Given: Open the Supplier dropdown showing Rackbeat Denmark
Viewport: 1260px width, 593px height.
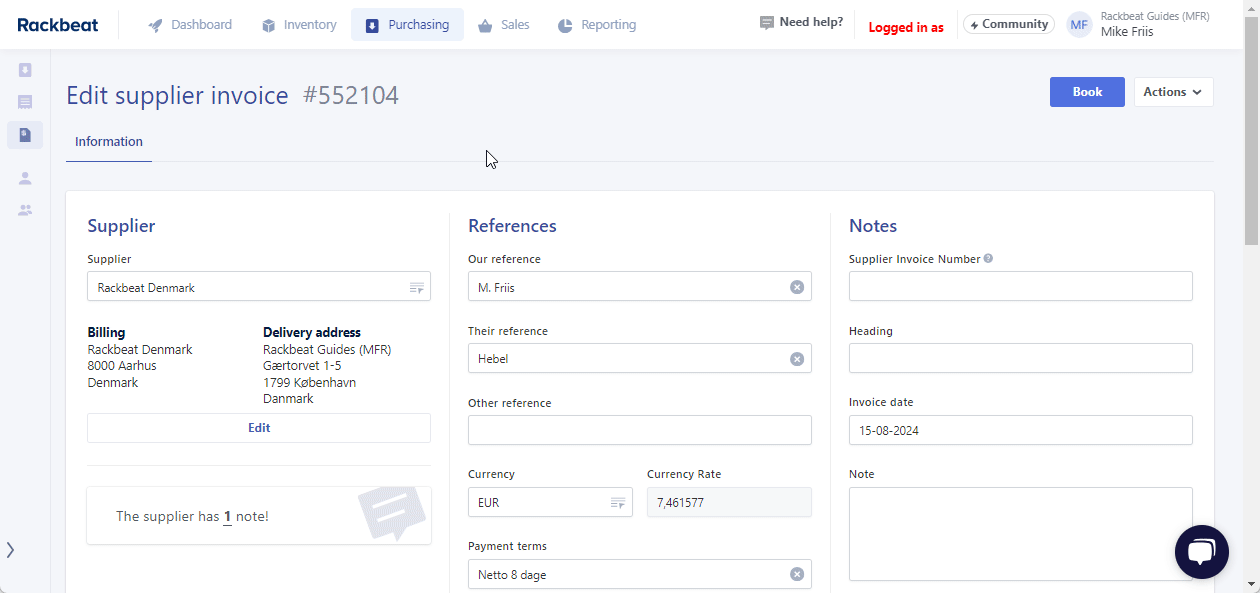Looking at the screenshot, I should (x=258, y=287).
